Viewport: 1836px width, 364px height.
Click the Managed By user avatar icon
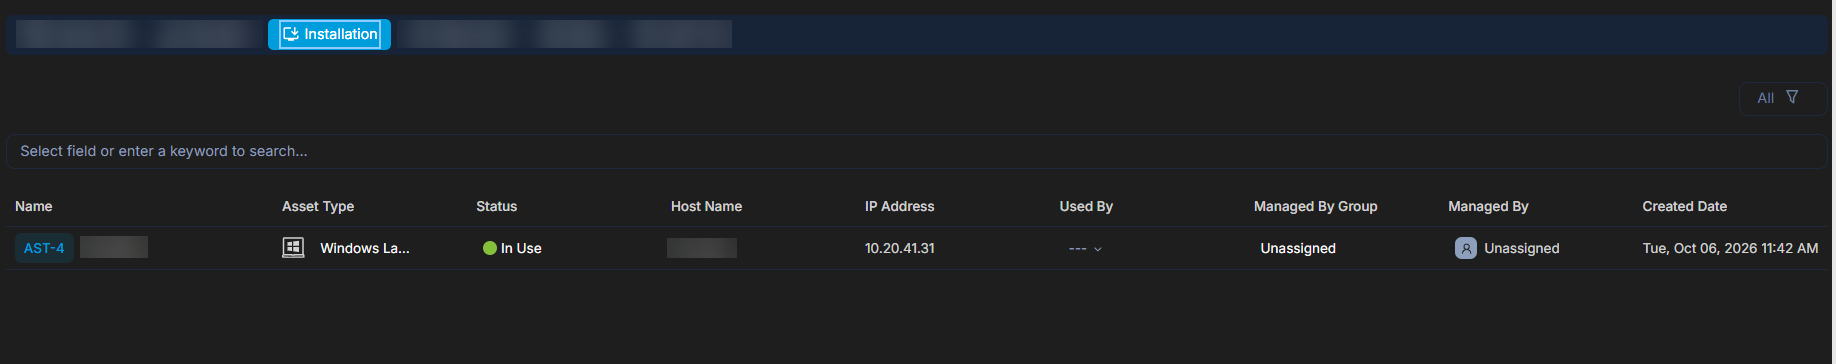pyautogui.click(x=1466, y=248)
